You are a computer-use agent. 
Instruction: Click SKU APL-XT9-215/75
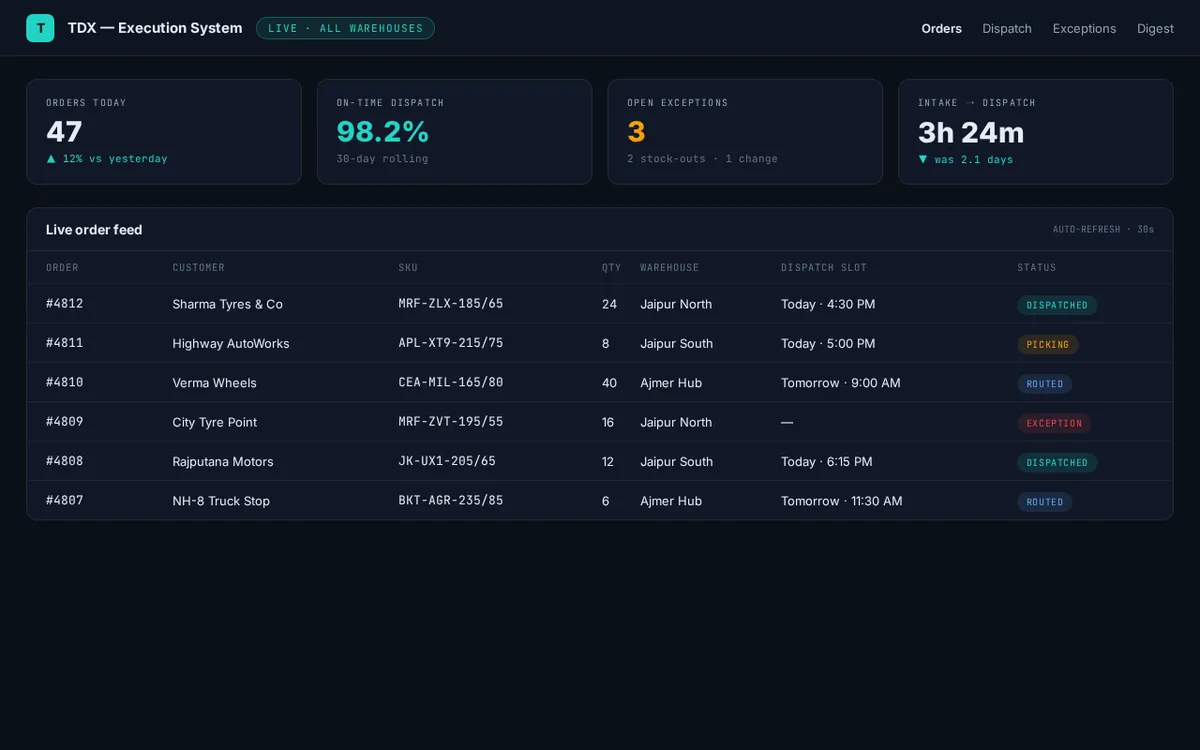coord(451,343)
